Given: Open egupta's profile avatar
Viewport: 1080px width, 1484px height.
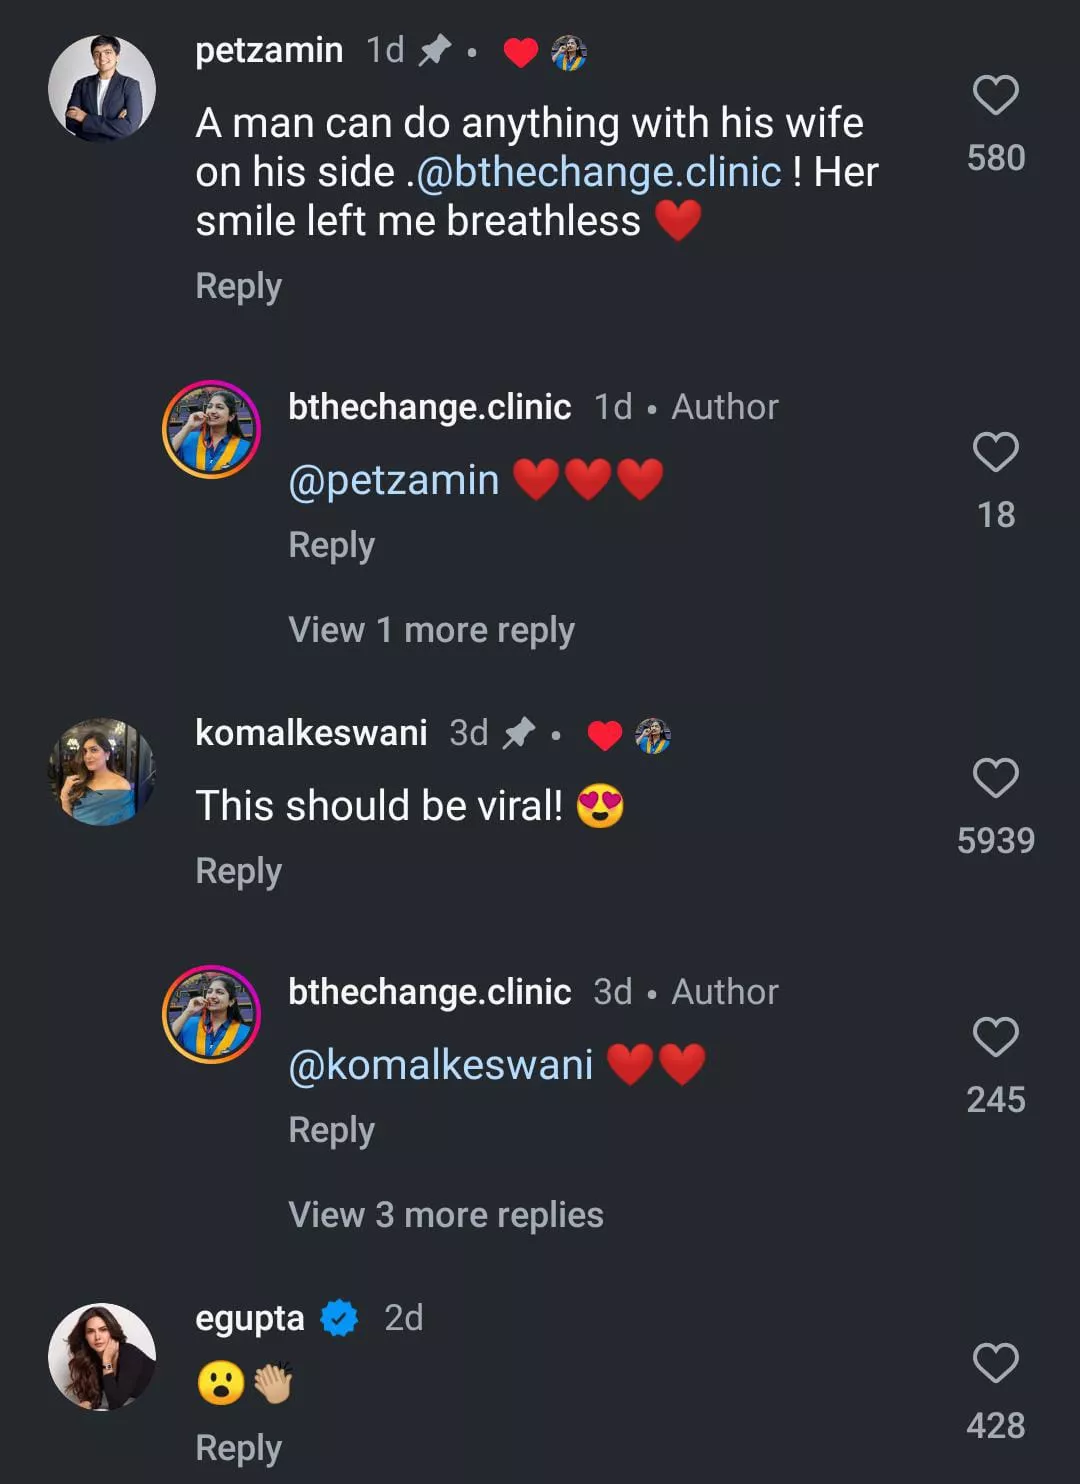Looking at the screenshot, I should (102, 1356).
